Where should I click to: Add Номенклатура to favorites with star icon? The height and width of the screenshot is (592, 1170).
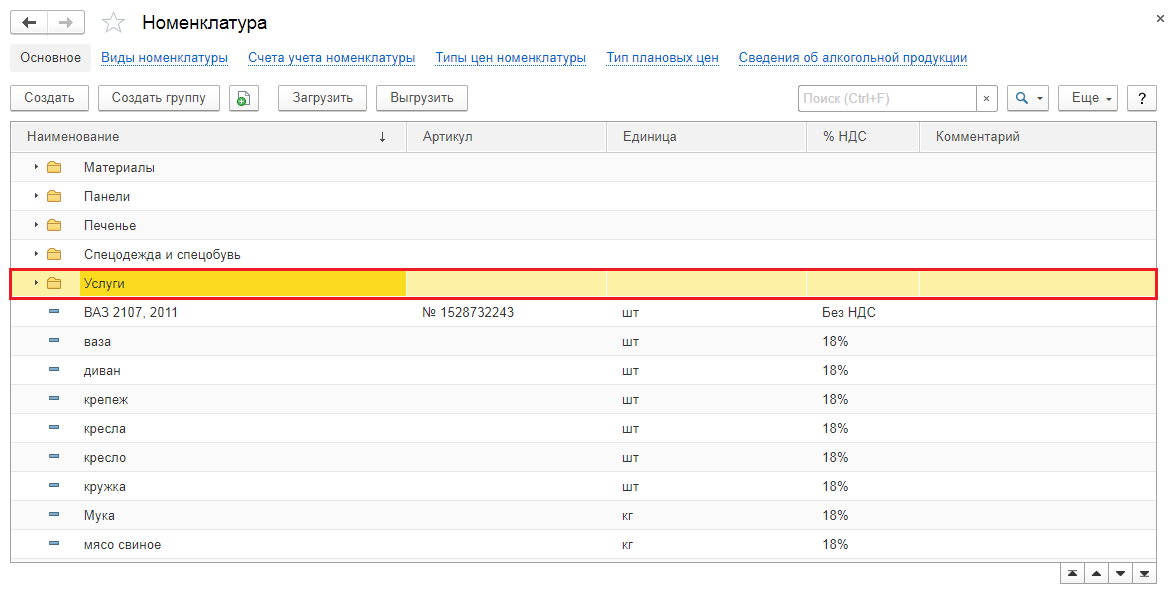(114, 23)
